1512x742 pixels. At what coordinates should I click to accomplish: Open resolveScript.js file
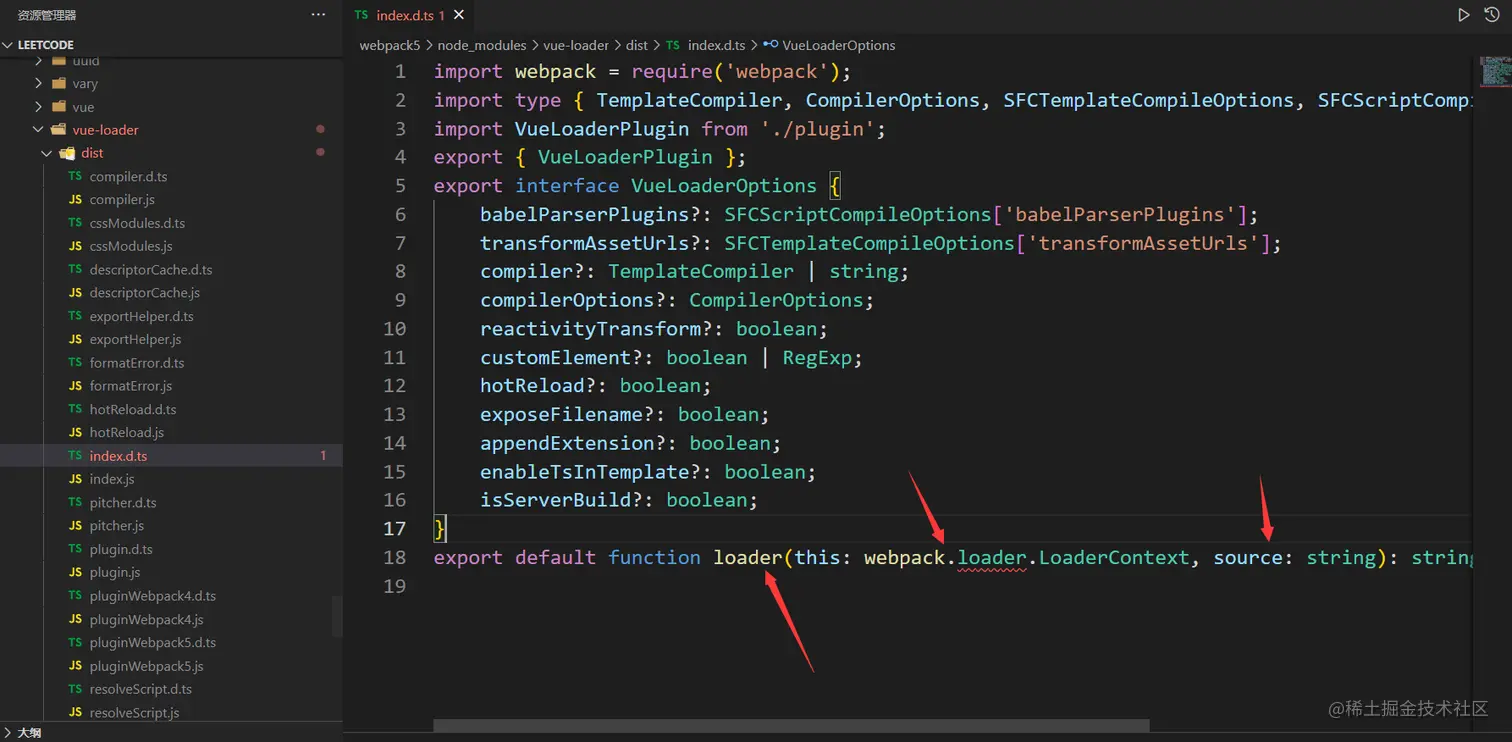click(x=134, y=712)
